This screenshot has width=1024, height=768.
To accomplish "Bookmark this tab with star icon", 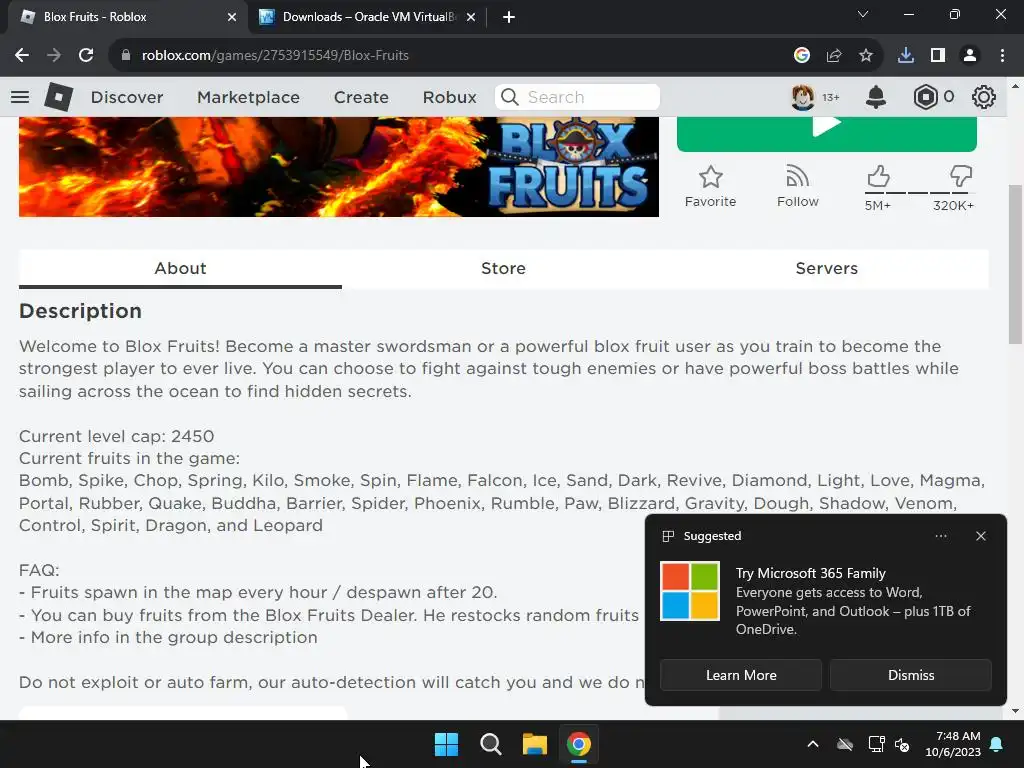I will point(866,56).
